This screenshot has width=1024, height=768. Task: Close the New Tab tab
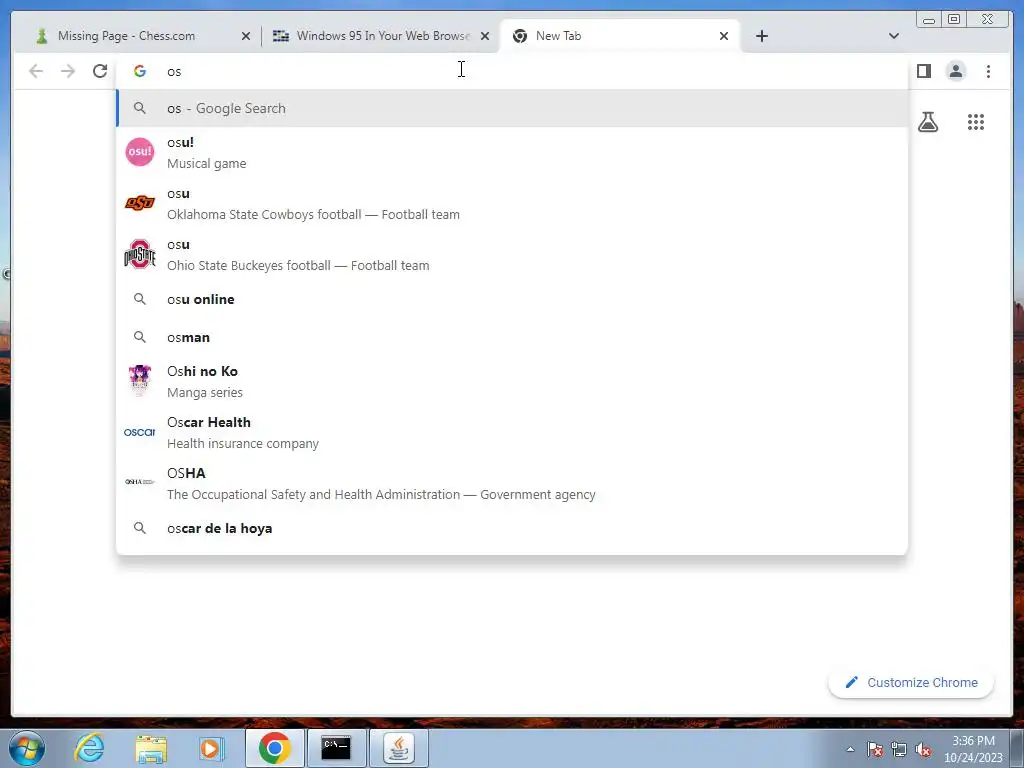724,36
